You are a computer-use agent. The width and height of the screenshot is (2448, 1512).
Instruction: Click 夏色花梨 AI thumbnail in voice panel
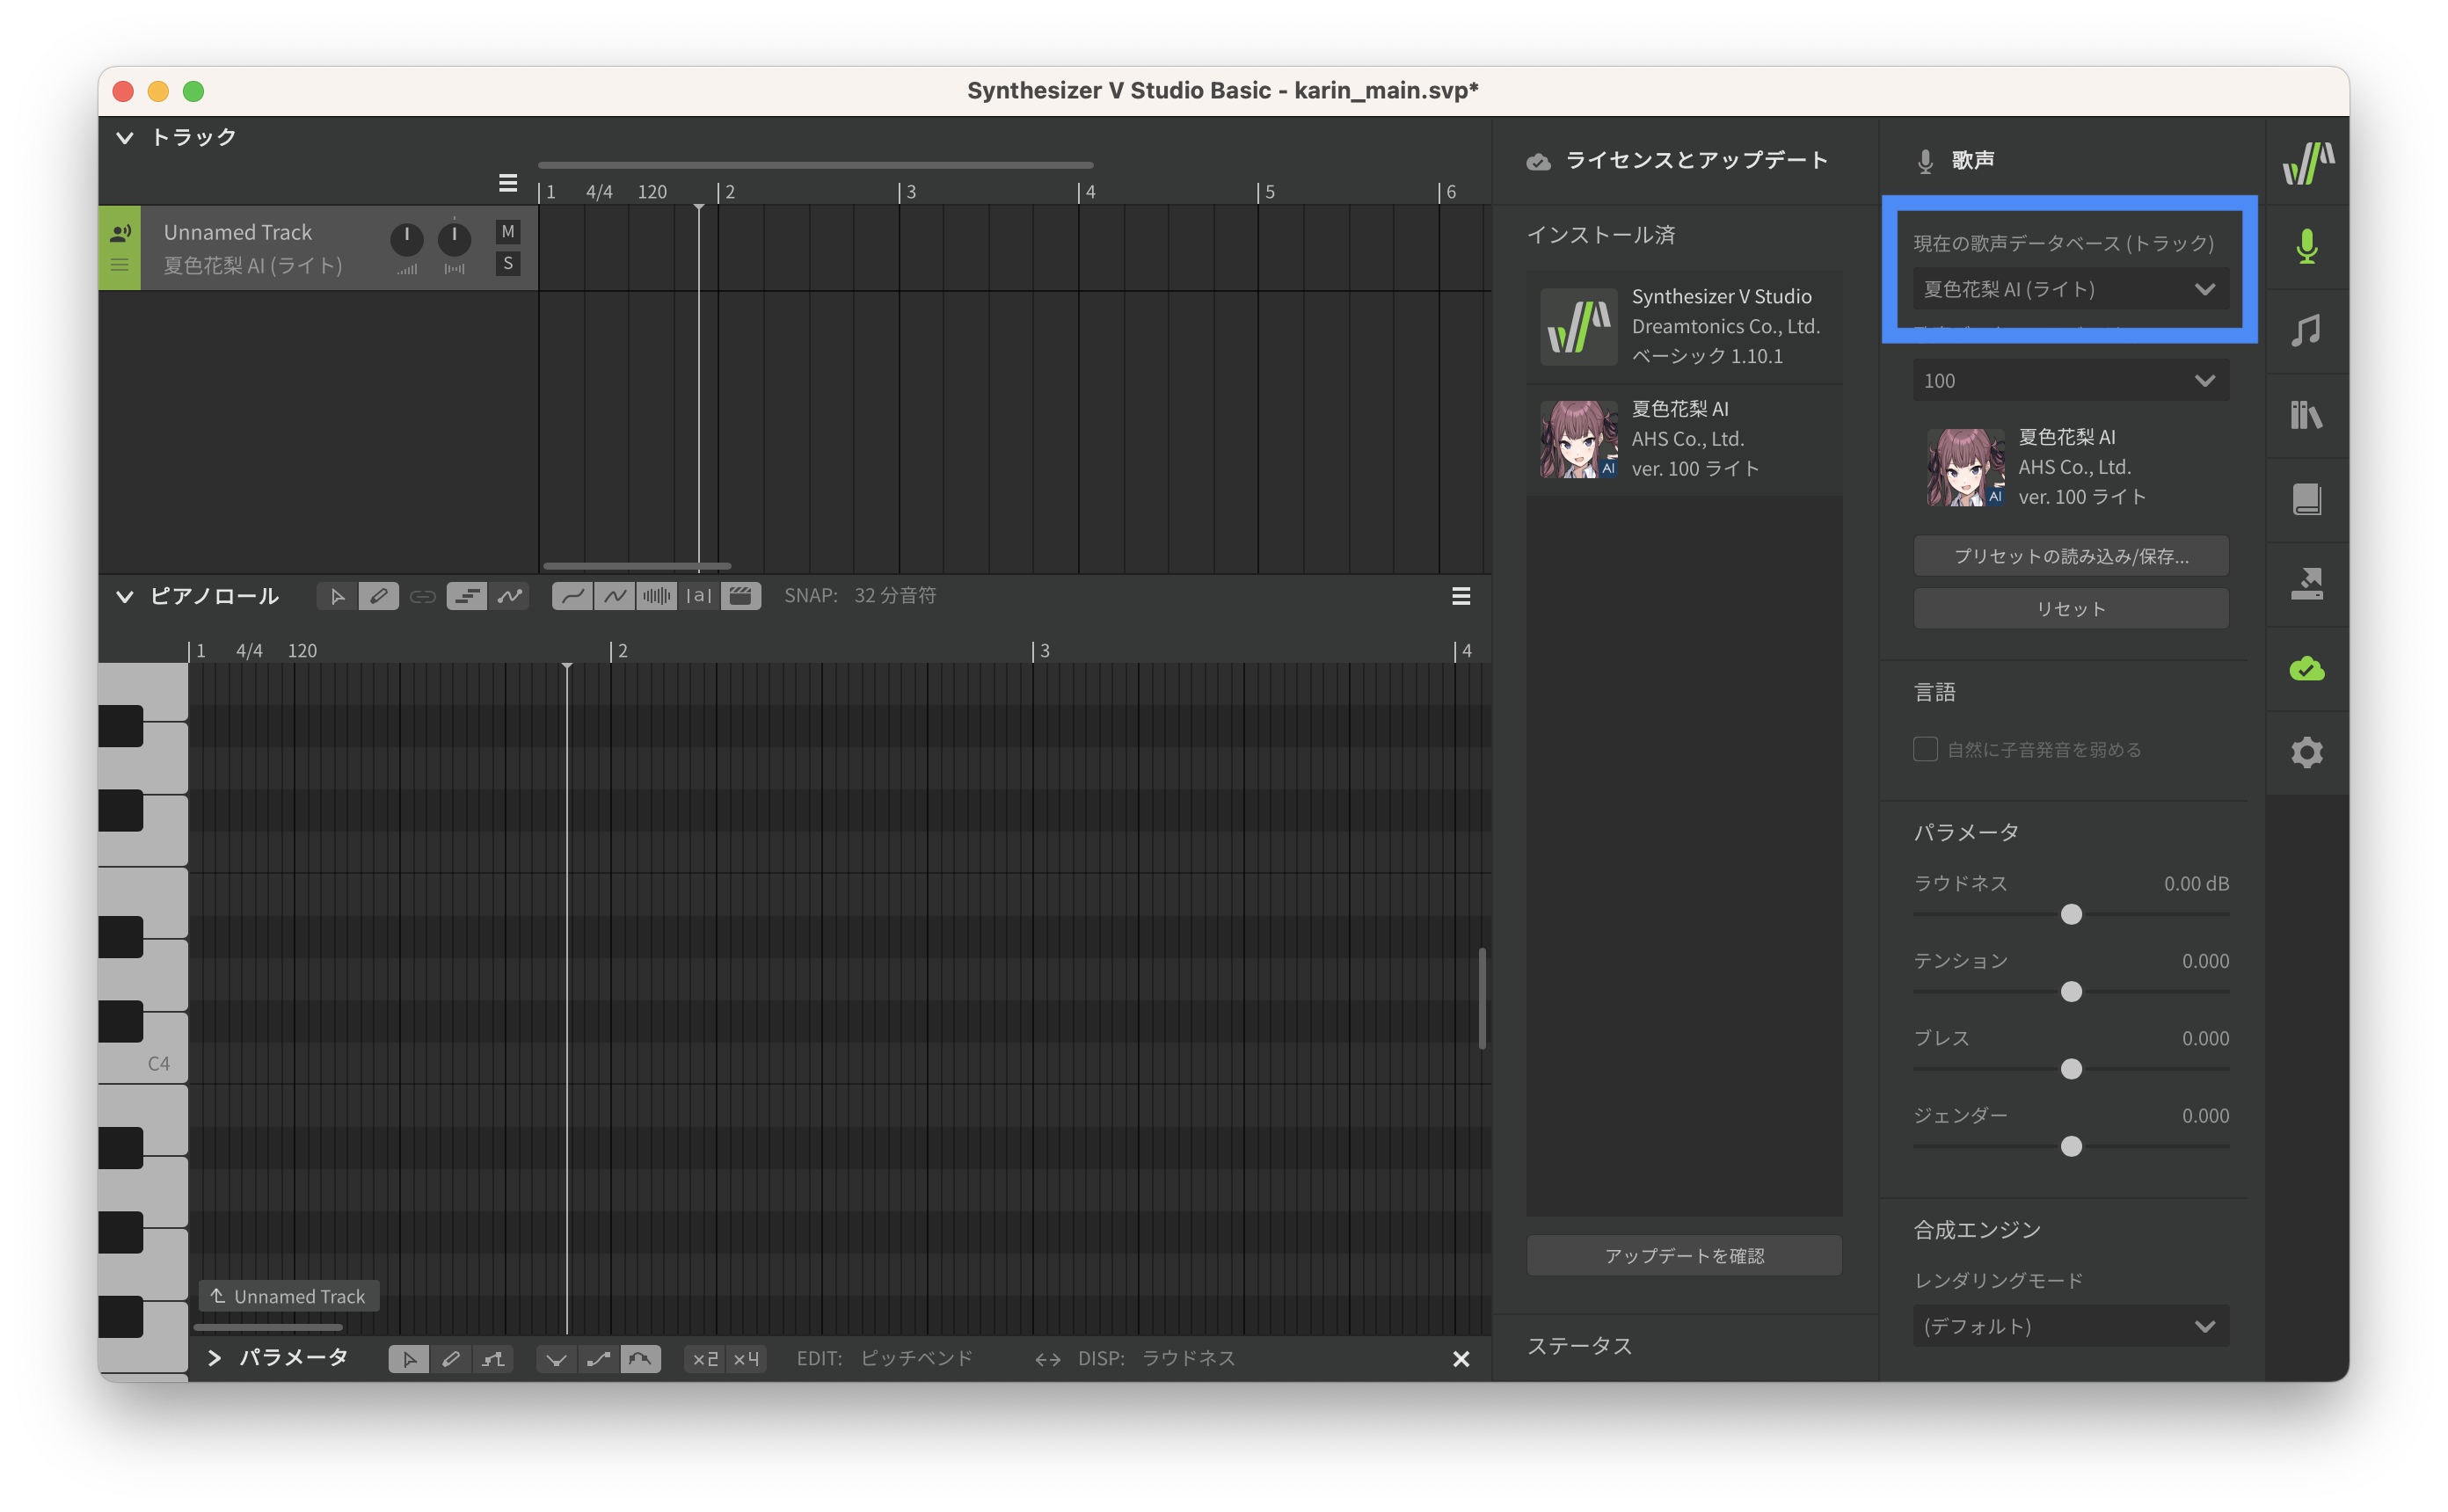[x=1965, y=468]
